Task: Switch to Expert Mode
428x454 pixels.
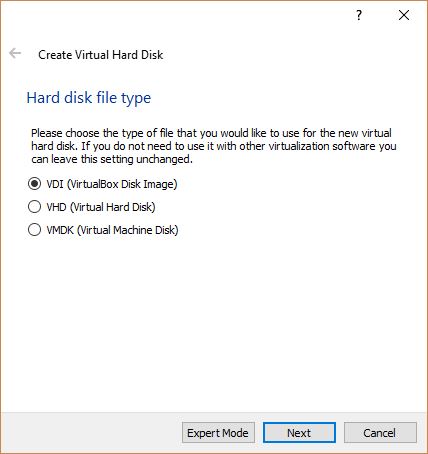Action: (218, 433)
